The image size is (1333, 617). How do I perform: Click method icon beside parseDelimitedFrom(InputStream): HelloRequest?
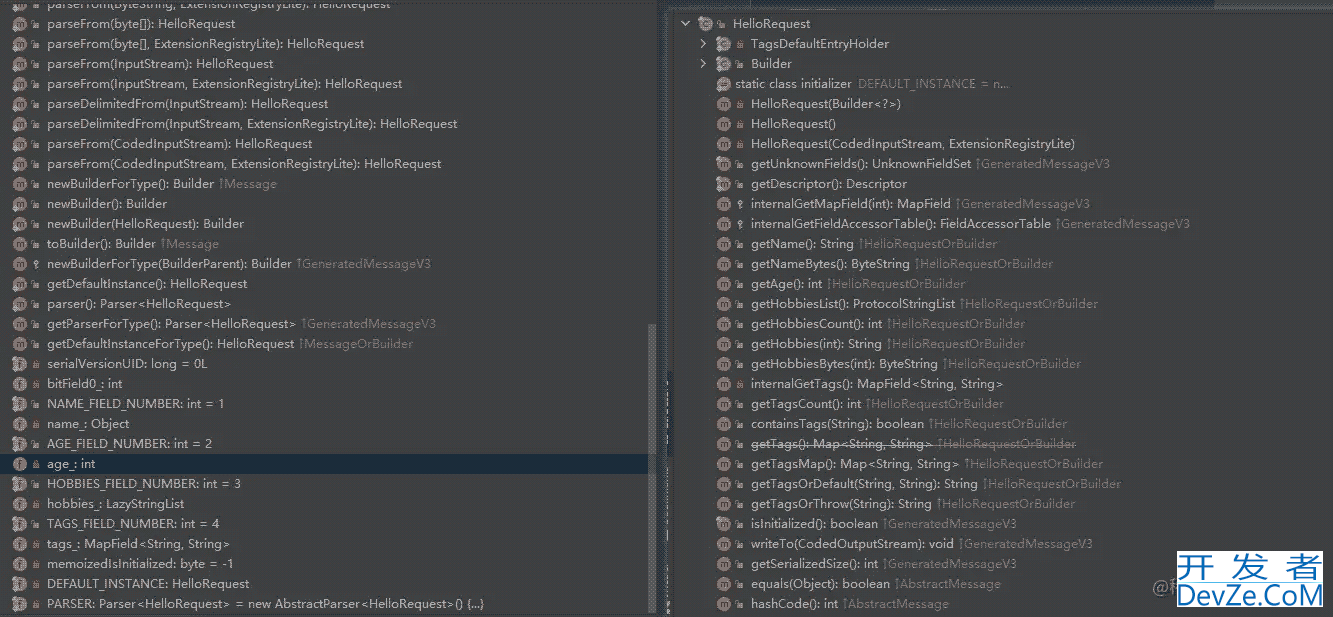(20, 103)
